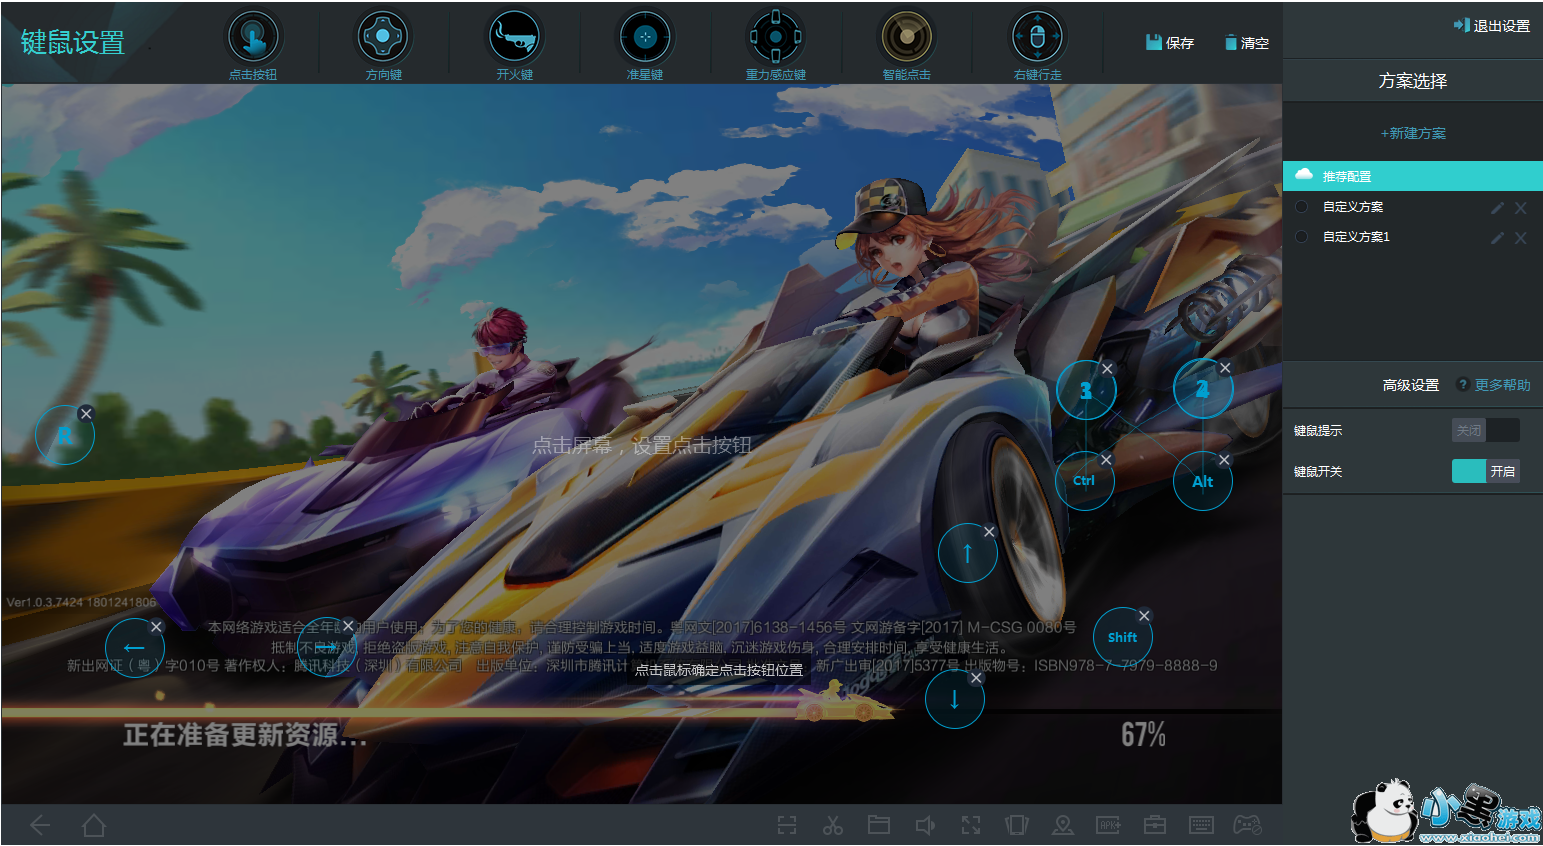Delete 自定义方案 with its X icon
The image size is (1543, 846).
1521,208
